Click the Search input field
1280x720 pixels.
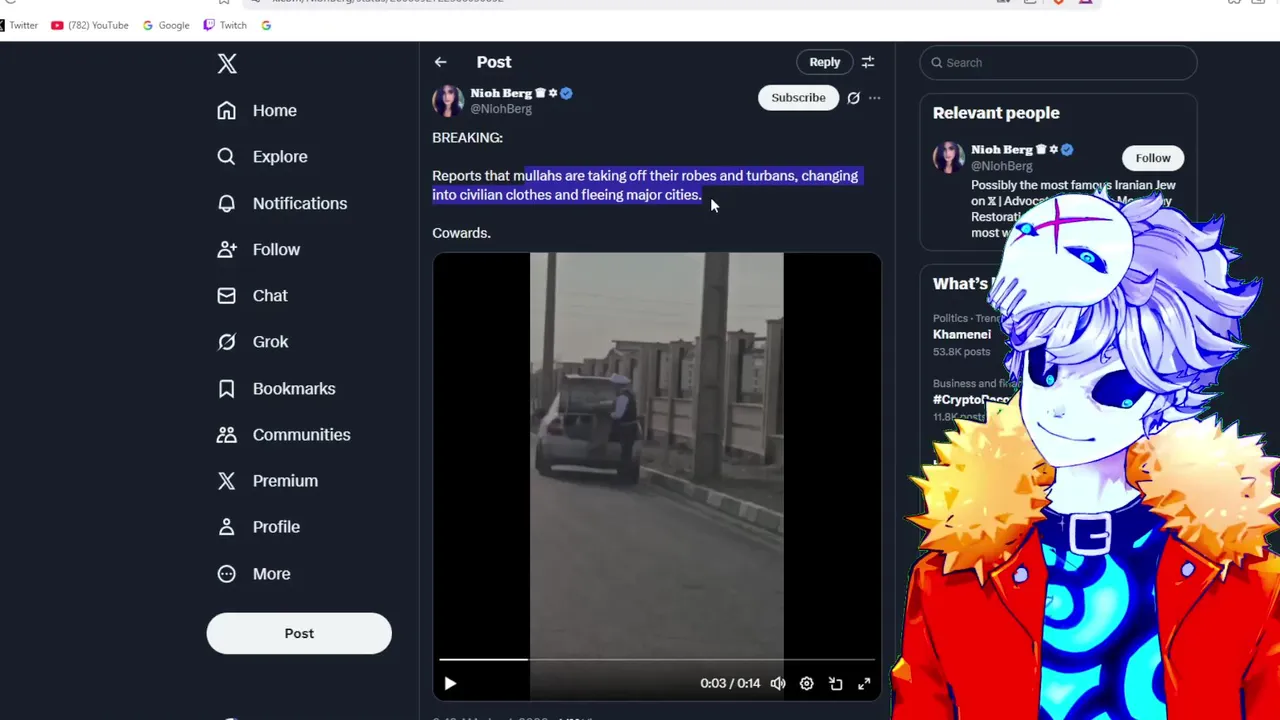click(x=1058, y=63)
